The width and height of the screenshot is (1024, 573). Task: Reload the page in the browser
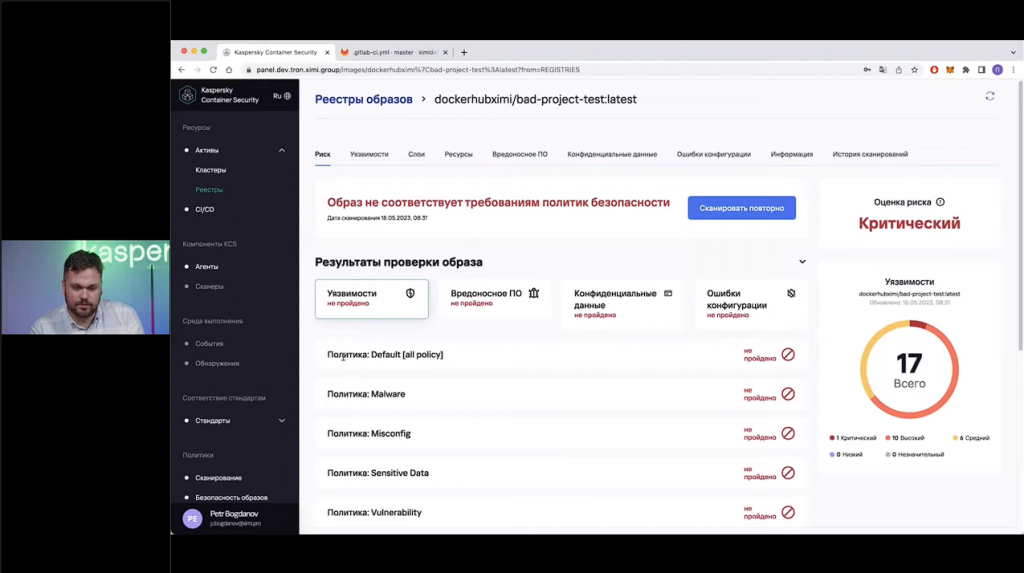tap(213, 69)
